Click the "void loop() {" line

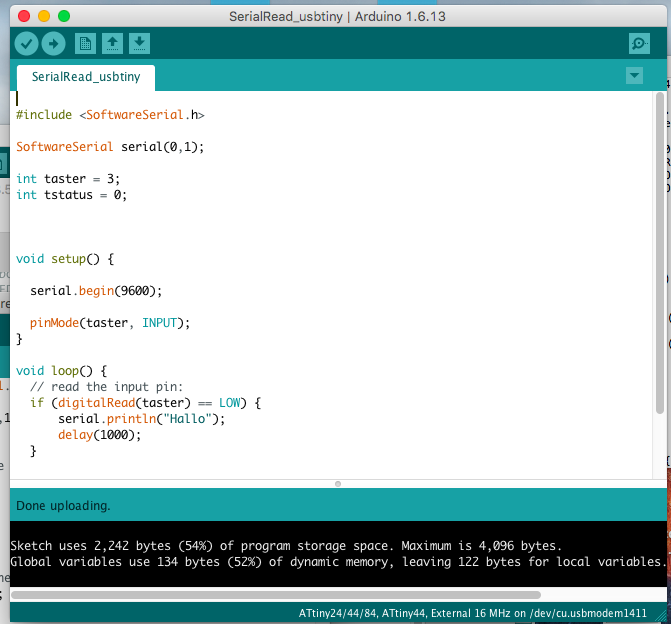click(x=62, y=371)
